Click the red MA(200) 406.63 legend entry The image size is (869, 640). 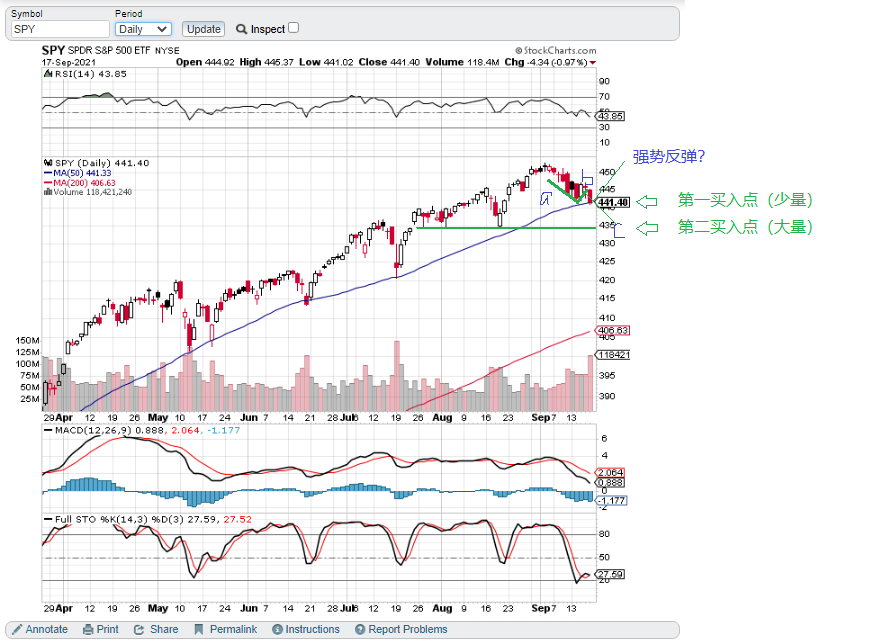[x=84, y=182]
